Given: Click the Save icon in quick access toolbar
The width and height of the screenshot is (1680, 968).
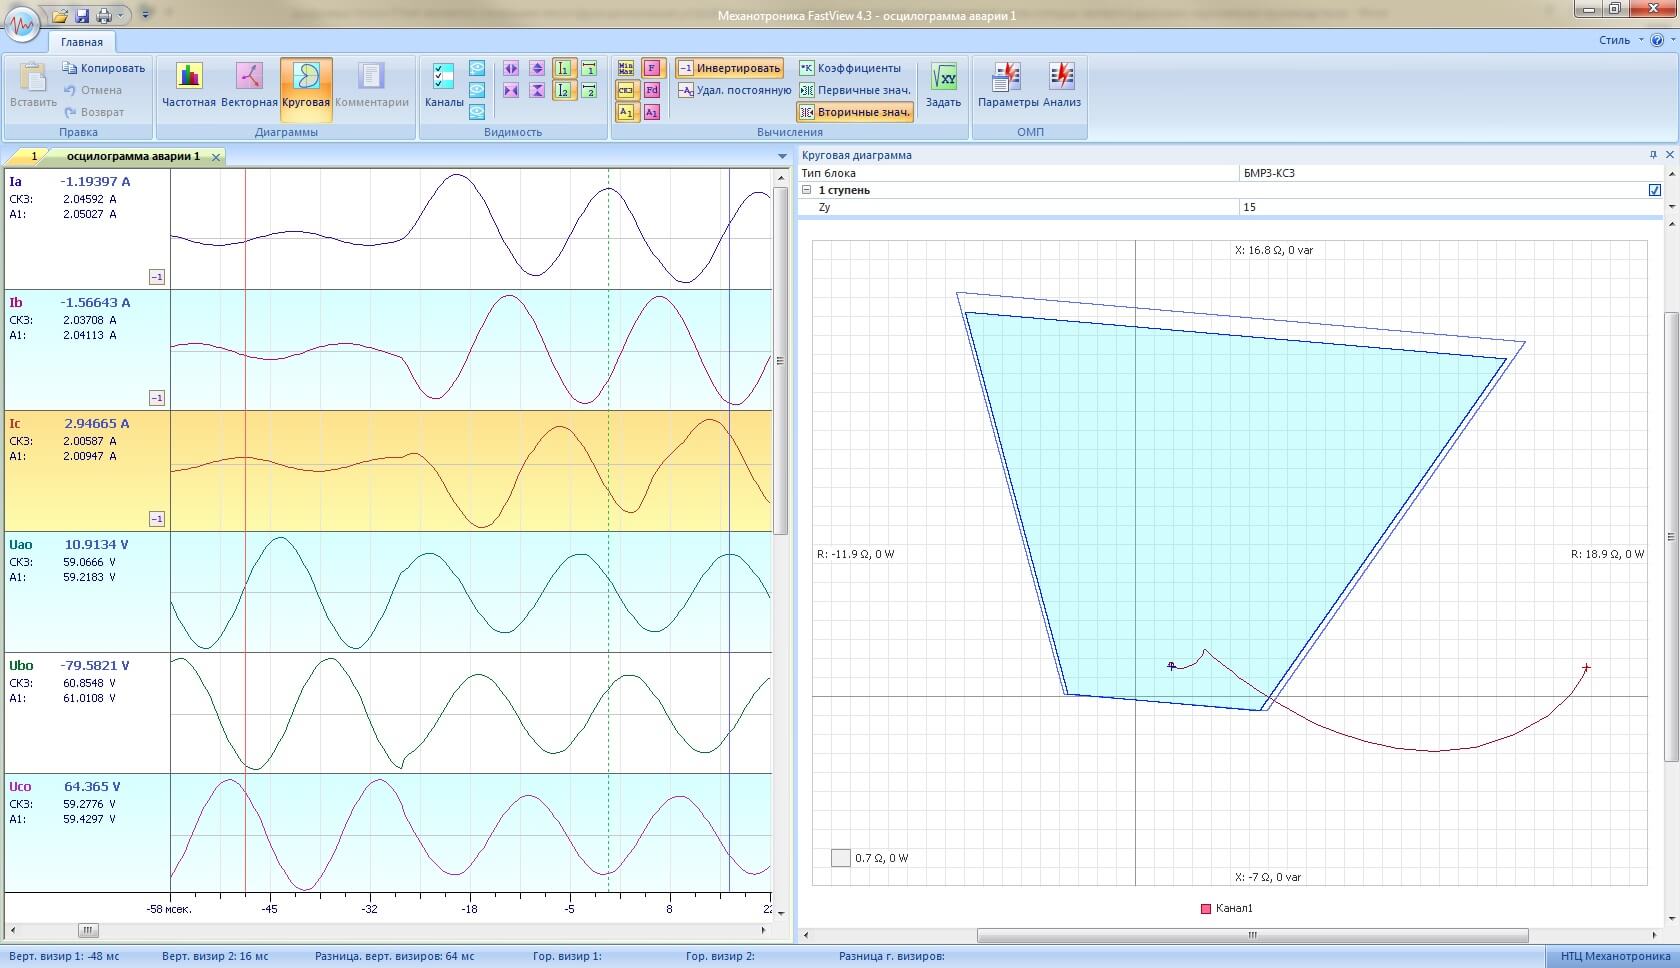Looking at the screenshot, I should pyautogui.click(x=82, y=16).
